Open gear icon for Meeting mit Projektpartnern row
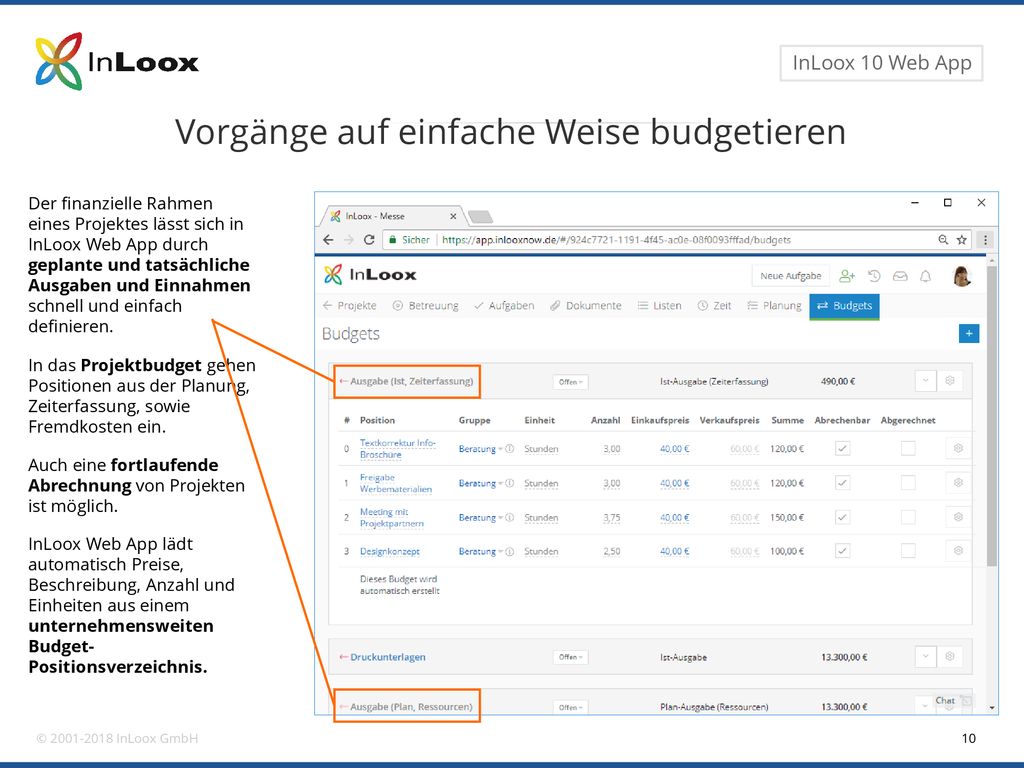 pyautogui.click(x=958, y=517)
